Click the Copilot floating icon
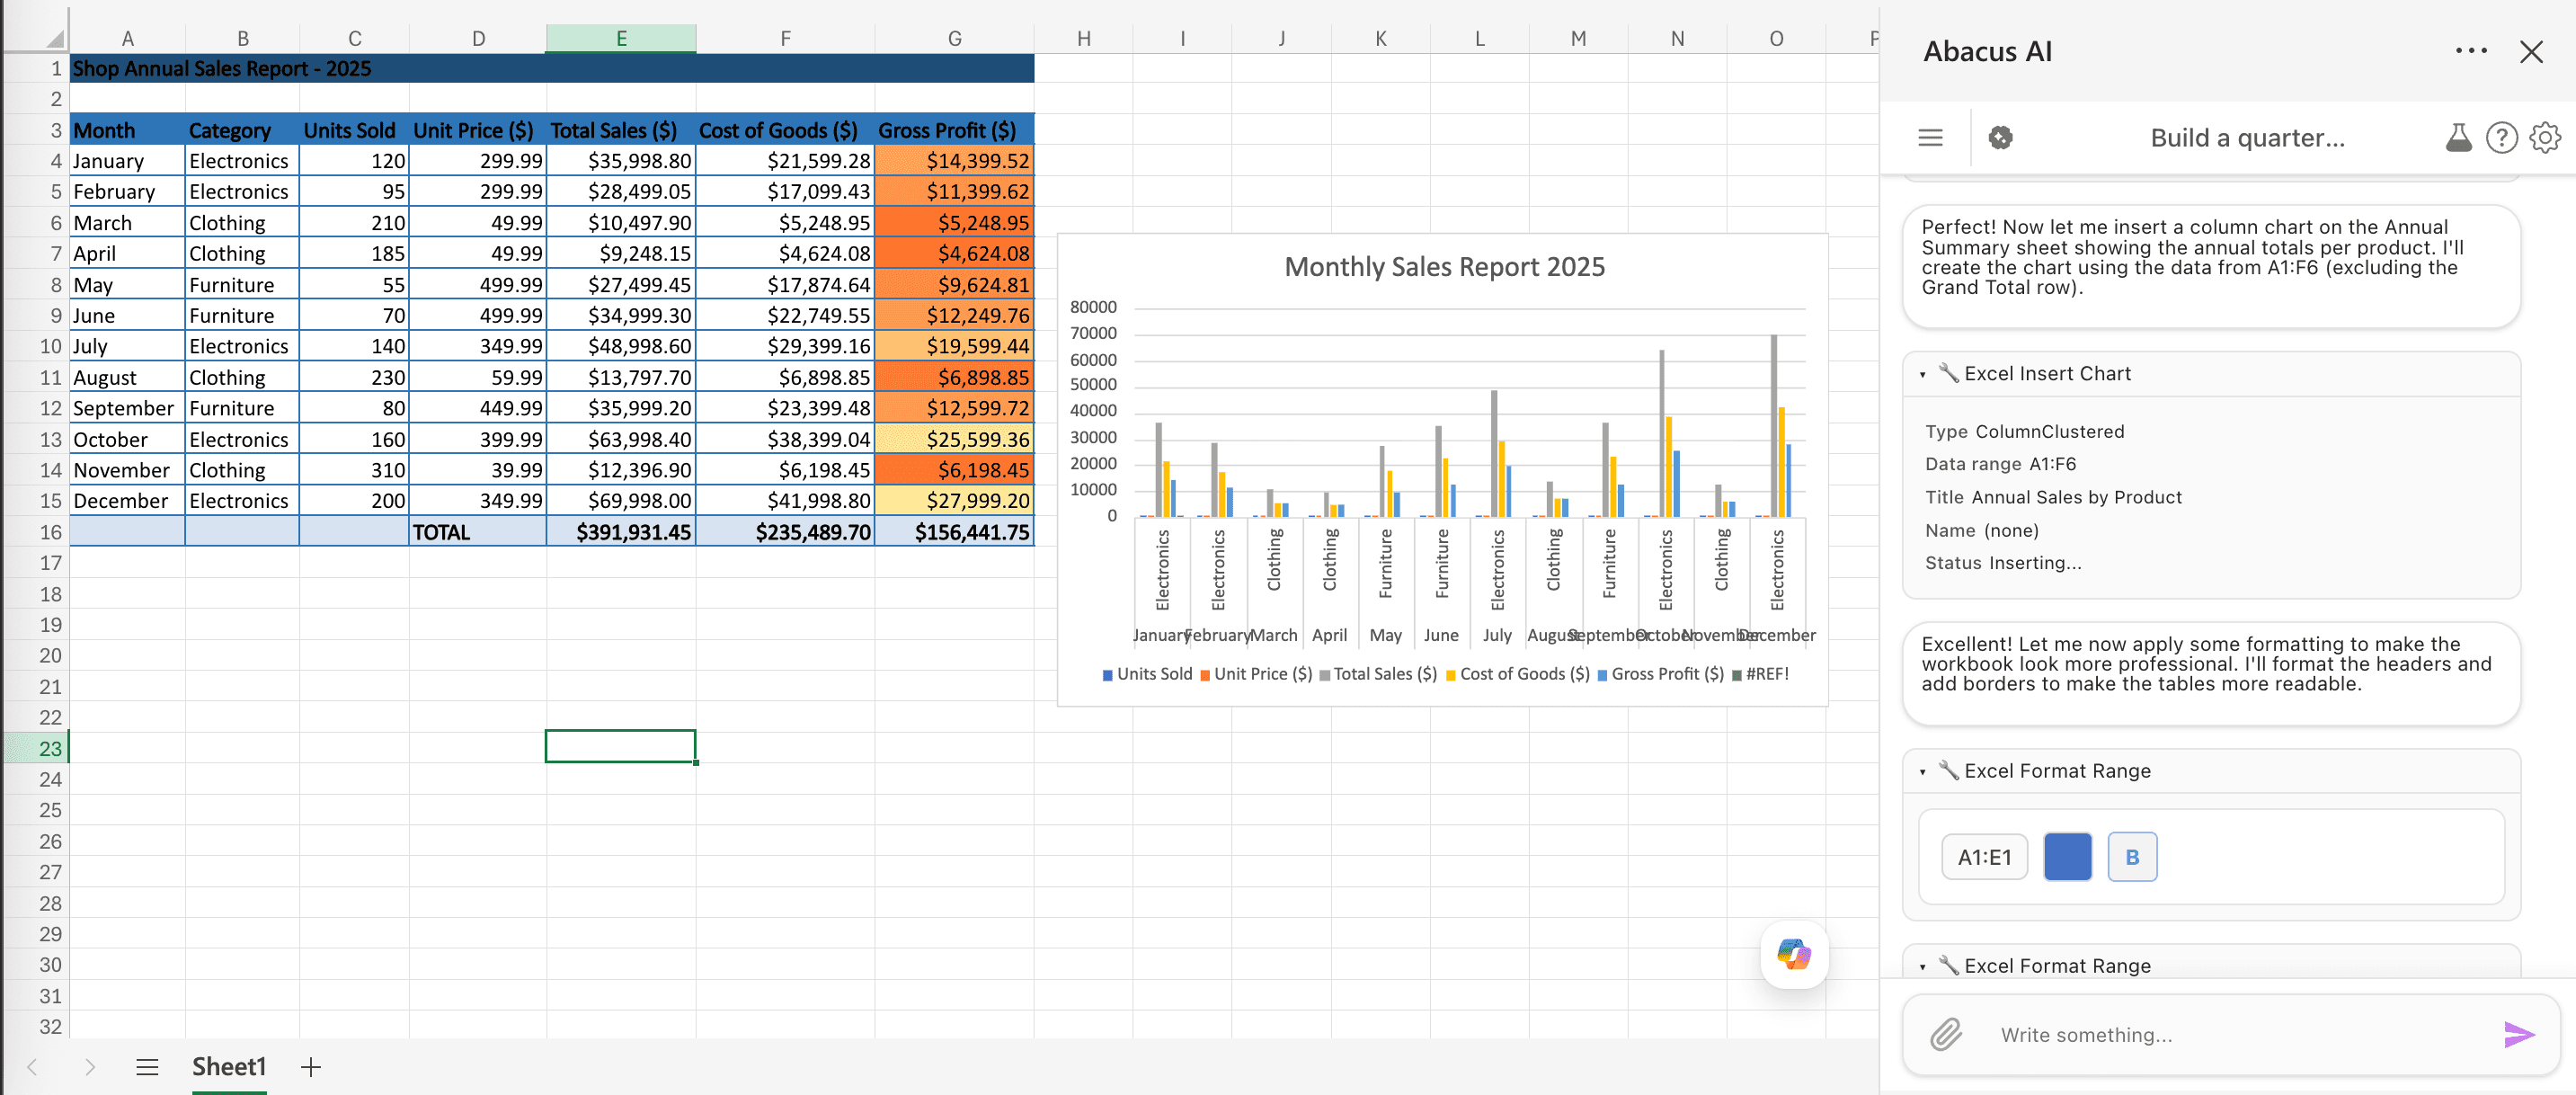Screen dimensions: 2576x1095 (1794, 954)
